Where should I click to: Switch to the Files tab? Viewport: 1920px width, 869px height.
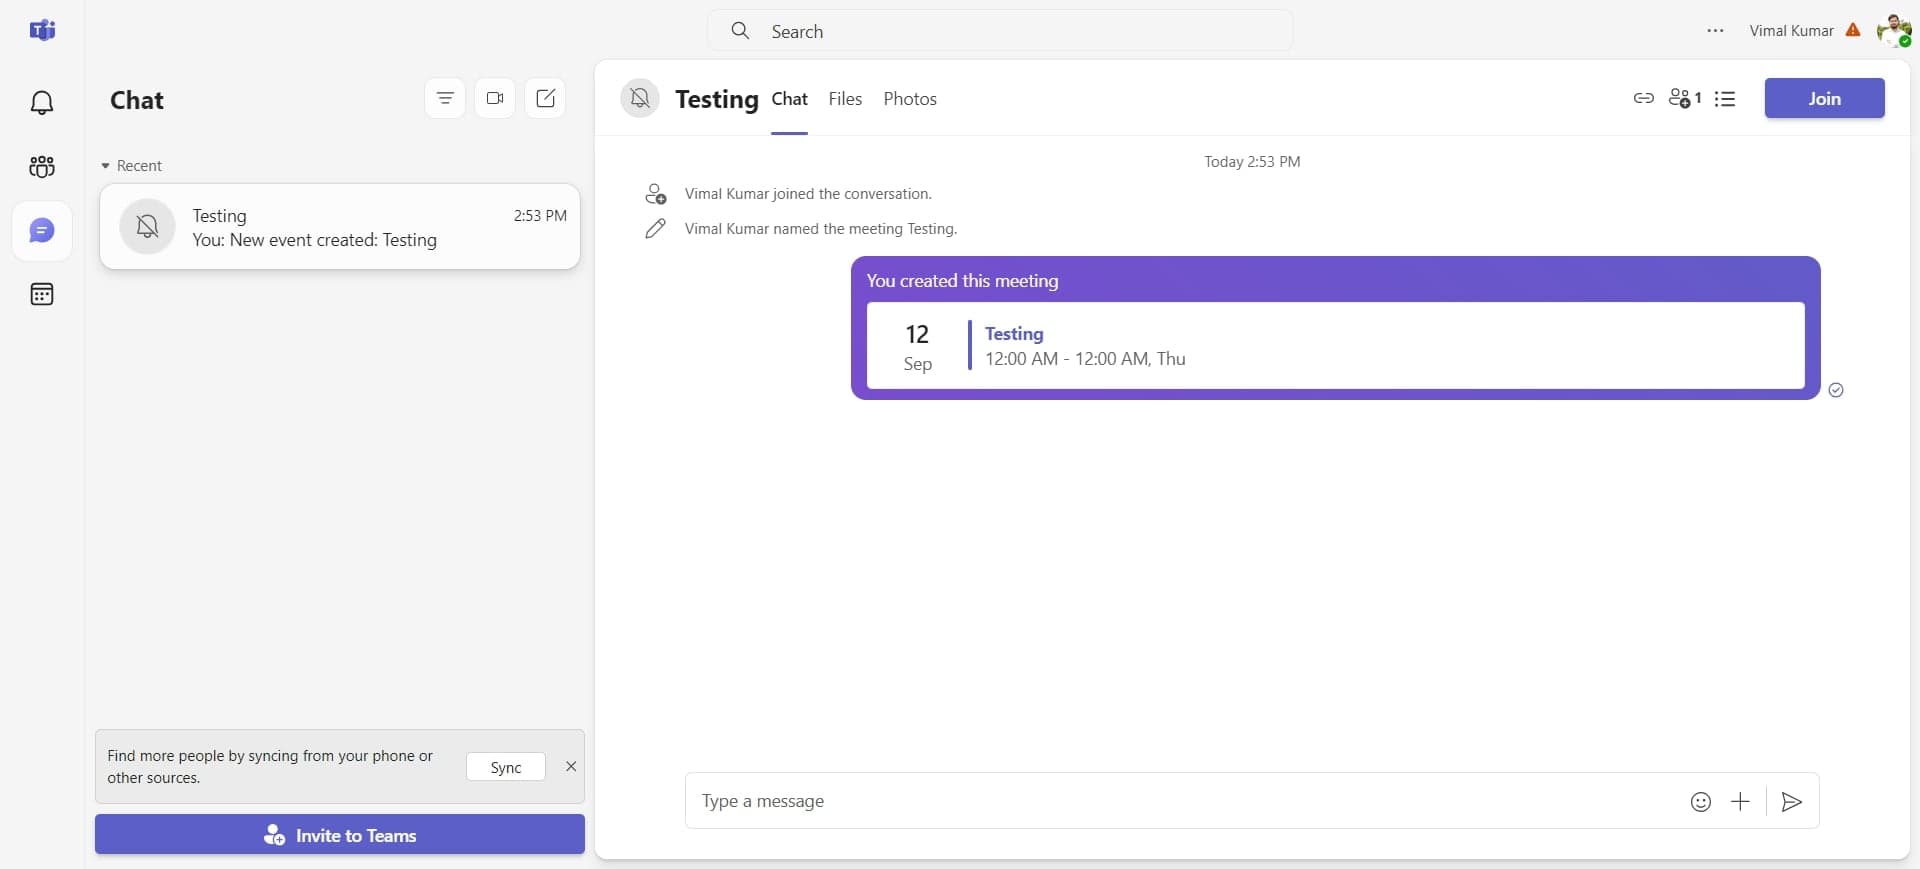click(x=845, y=99)
